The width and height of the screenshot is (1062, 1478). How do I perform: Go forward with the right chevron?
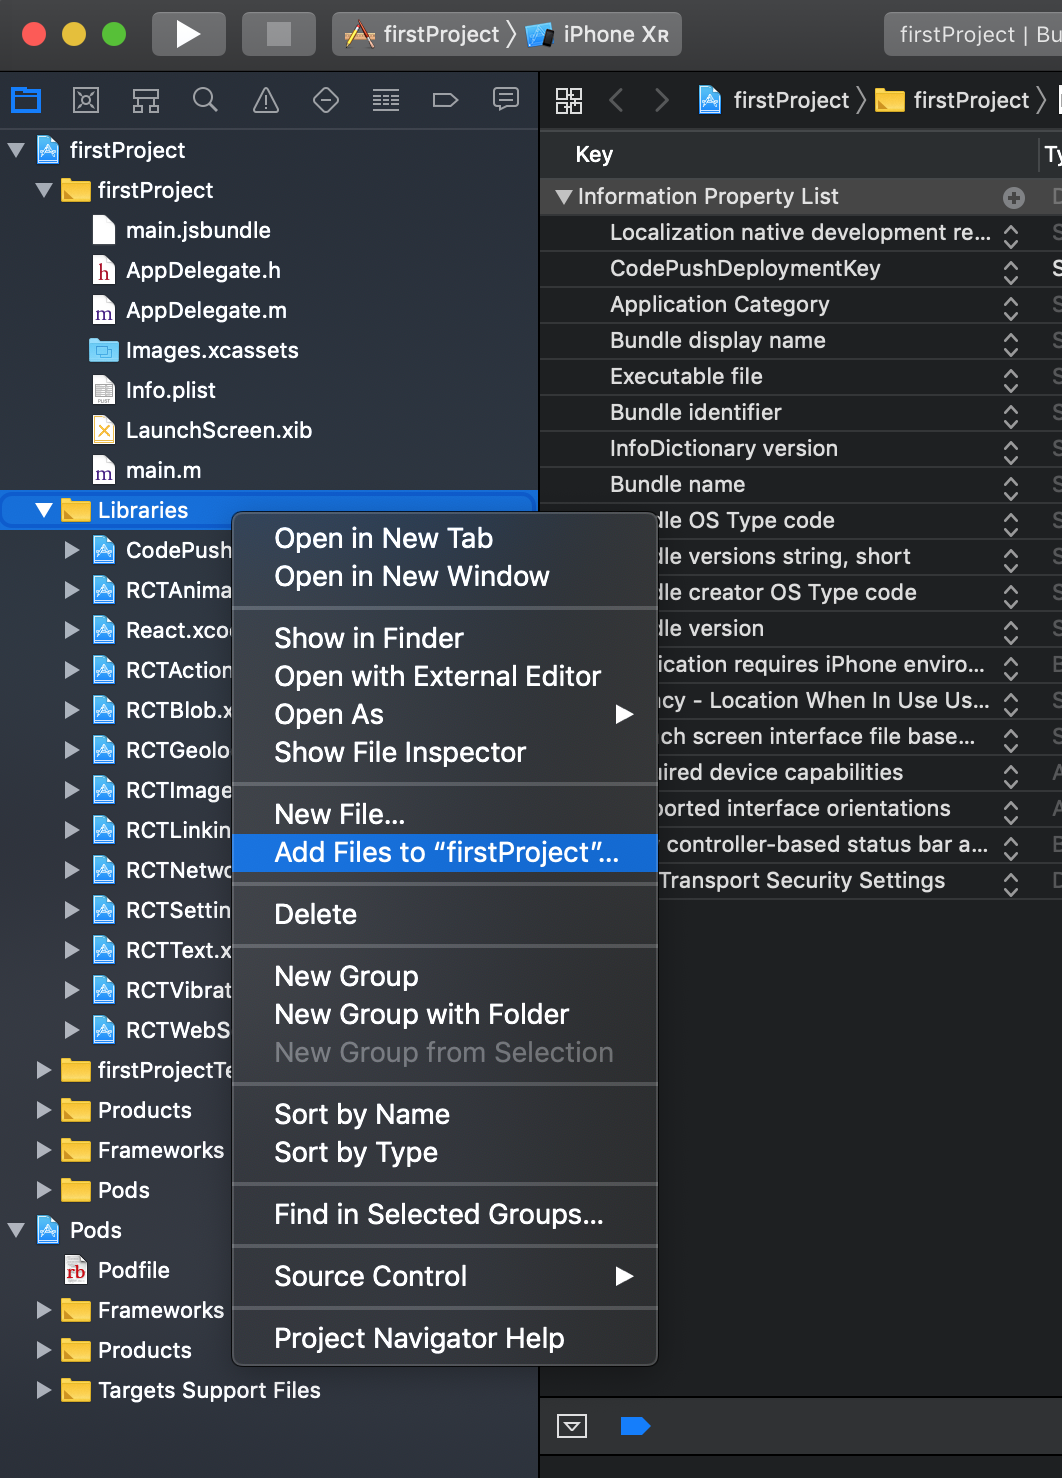pos(661,100)
